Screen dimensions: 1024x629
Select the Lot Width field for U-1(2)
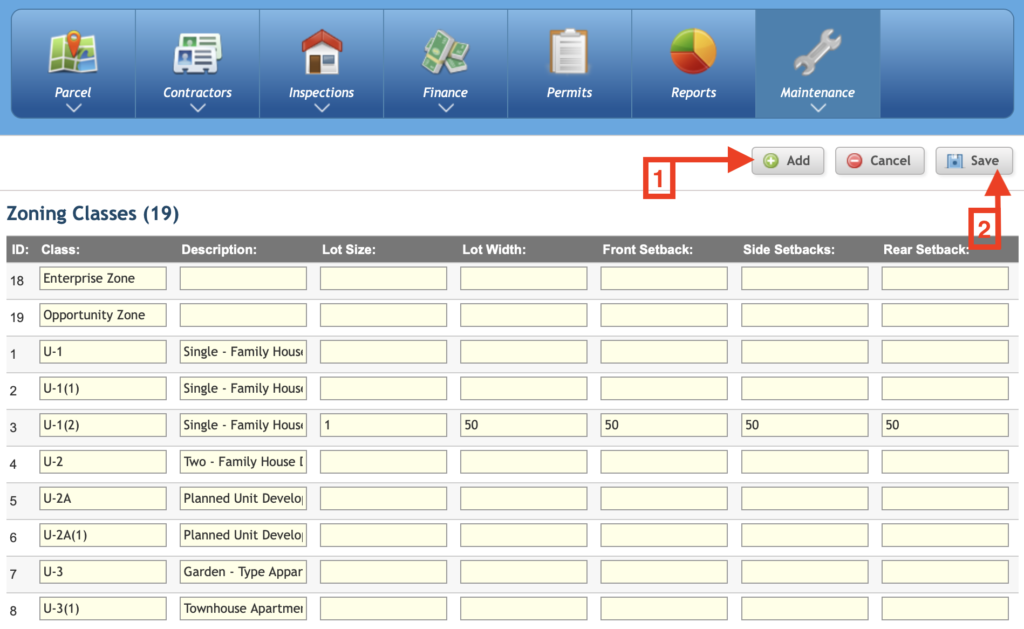[523, 425]
